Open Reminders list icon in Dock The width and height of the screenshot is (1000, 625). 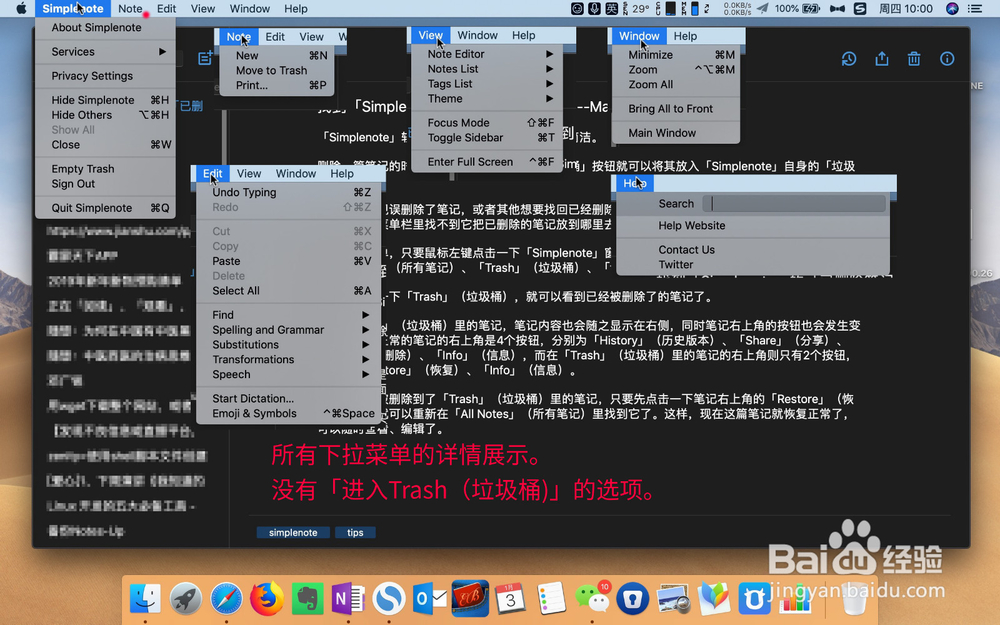[551, 599]
